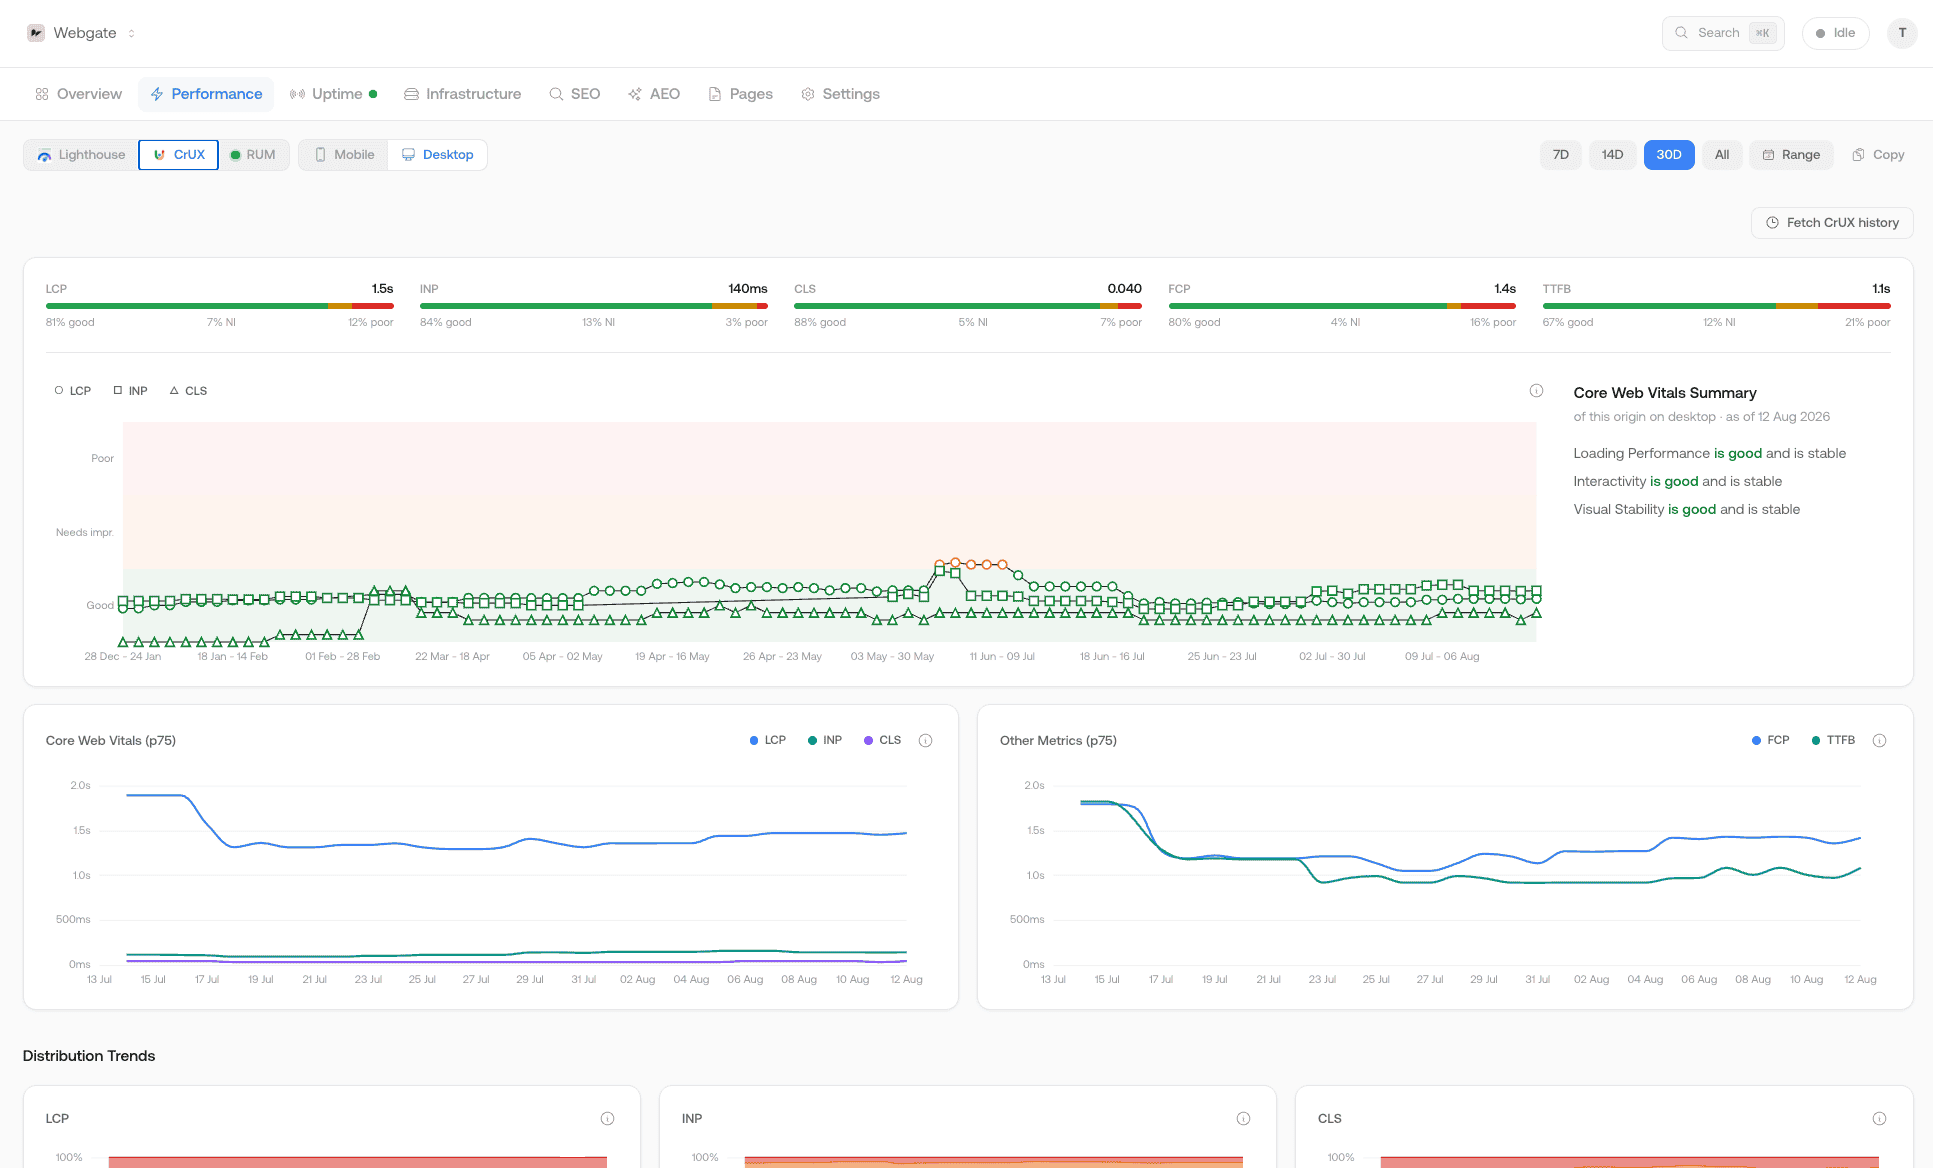Image resolution: width=1933 pixels, height=1168 pixels.
Task: Switch data source to Lighthouse
Action: click(x=81, y=155)
